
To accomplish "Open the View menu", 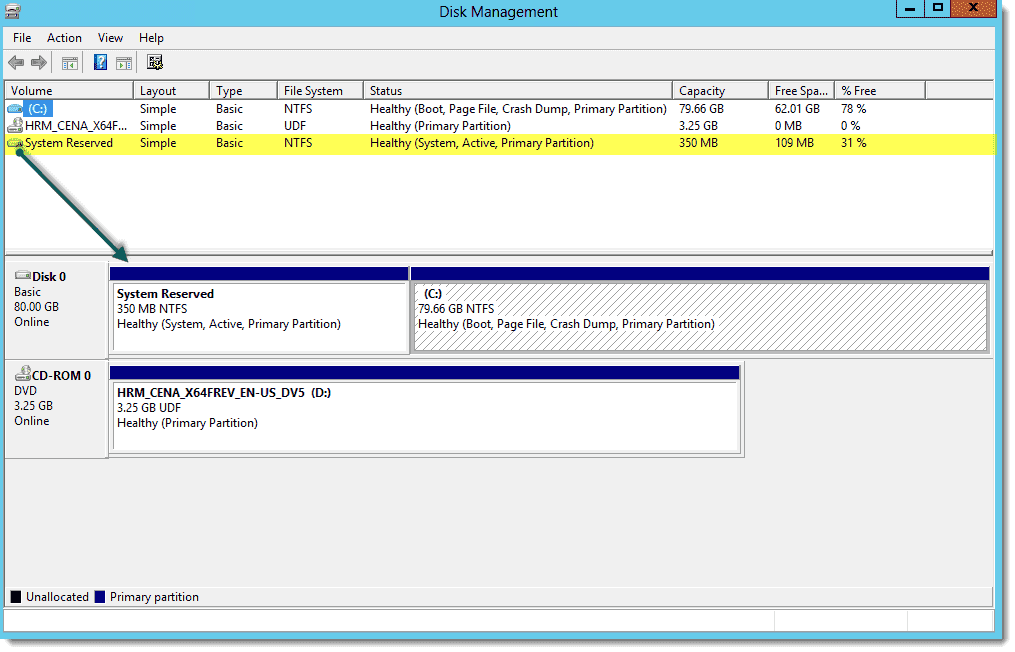I will click(x=110, y=38).
